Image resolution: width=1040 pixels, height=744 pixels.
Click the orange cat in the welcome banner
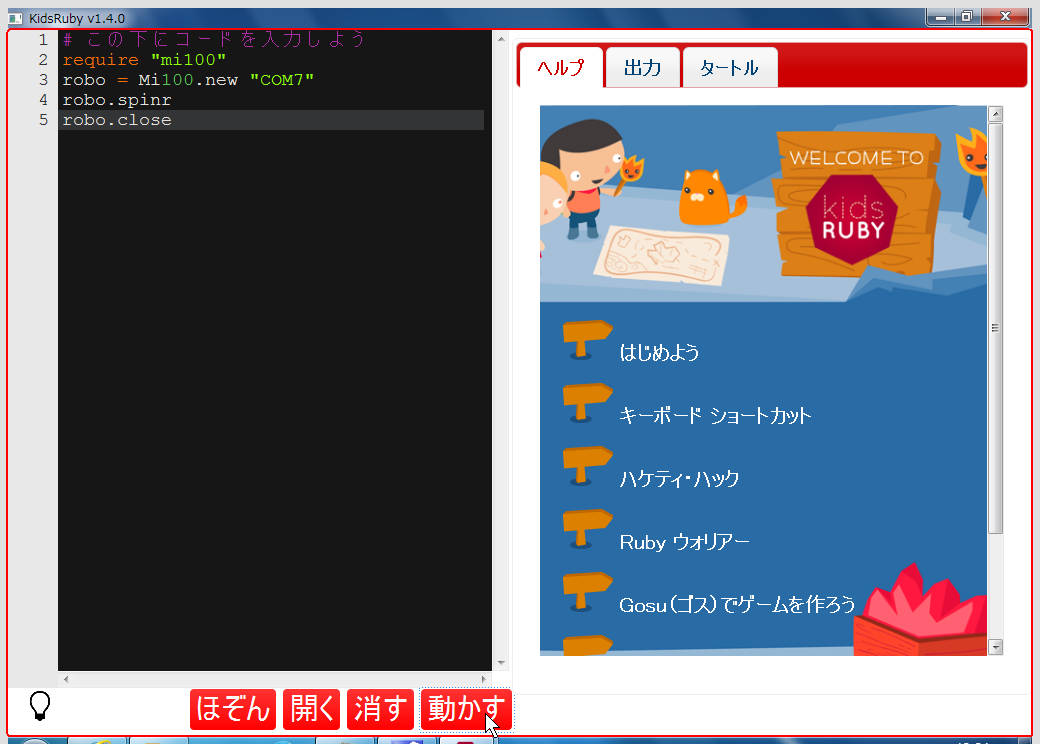tap(712, 198)
